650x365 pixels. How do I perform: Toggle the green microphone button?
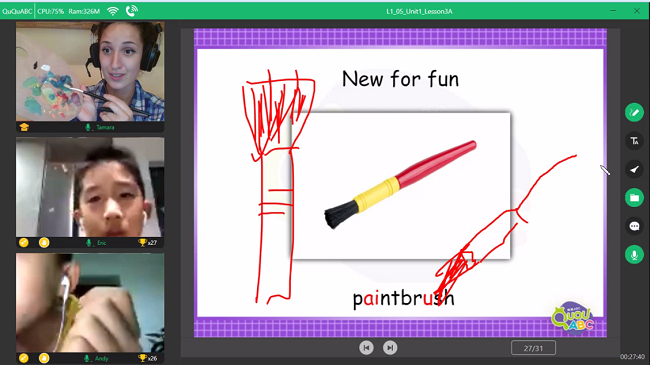[x=634, y=255]
